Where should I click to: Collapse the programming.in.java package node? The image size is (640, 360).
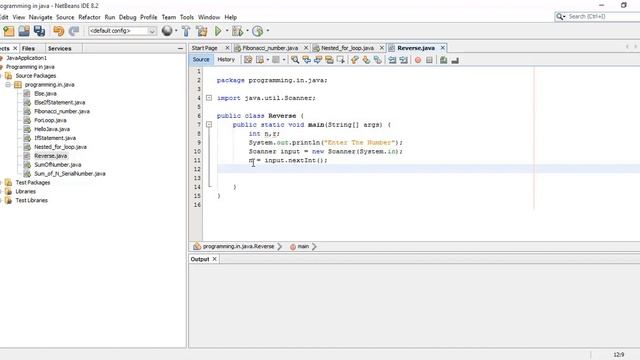[8, 84]
